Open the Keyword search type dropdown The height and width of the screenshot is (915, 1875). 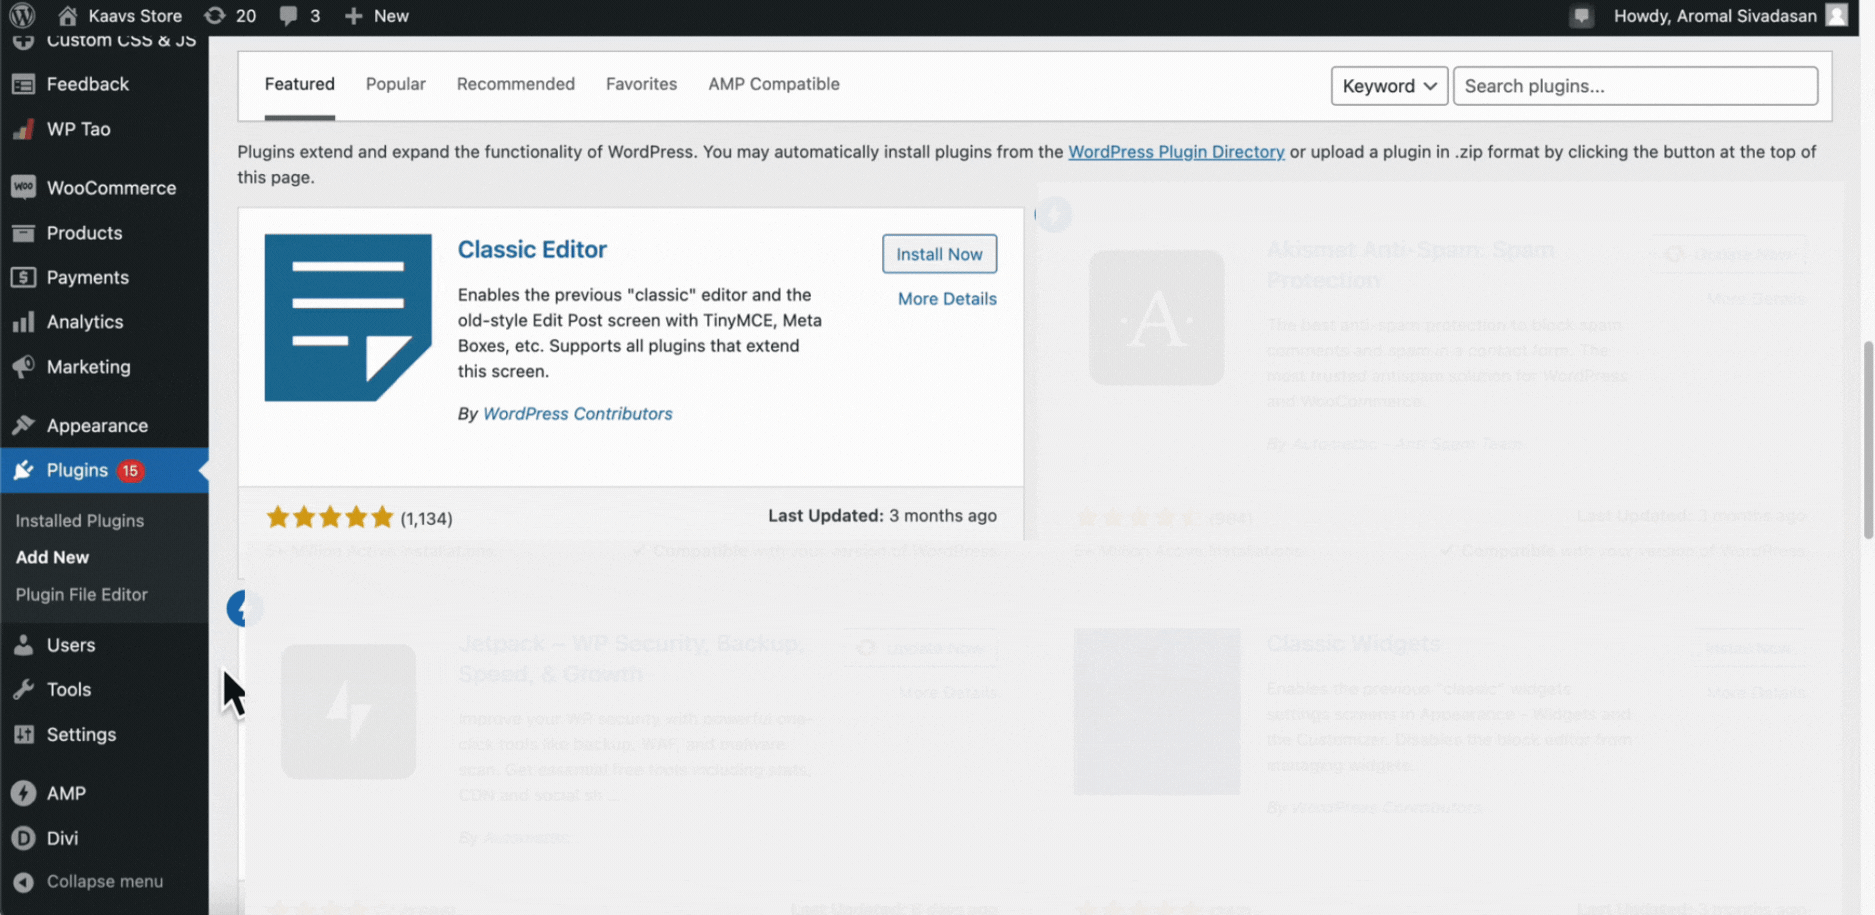coord(1389,86)
